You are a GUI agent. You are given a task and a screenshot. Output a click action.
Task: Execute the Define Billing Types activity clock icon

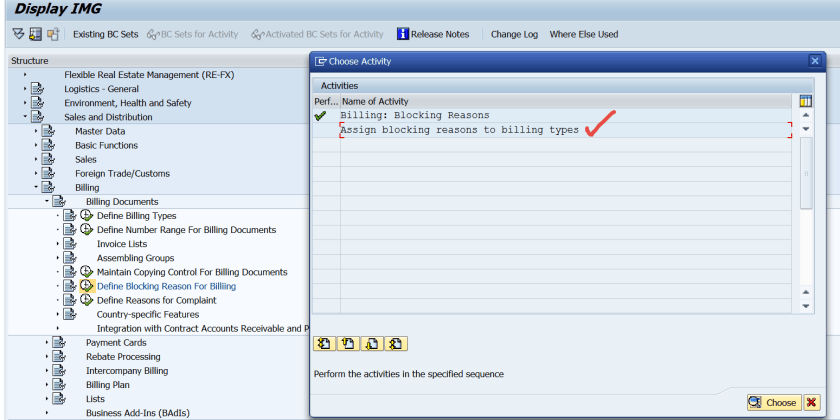pyautogui.click(x=87, y=216)
